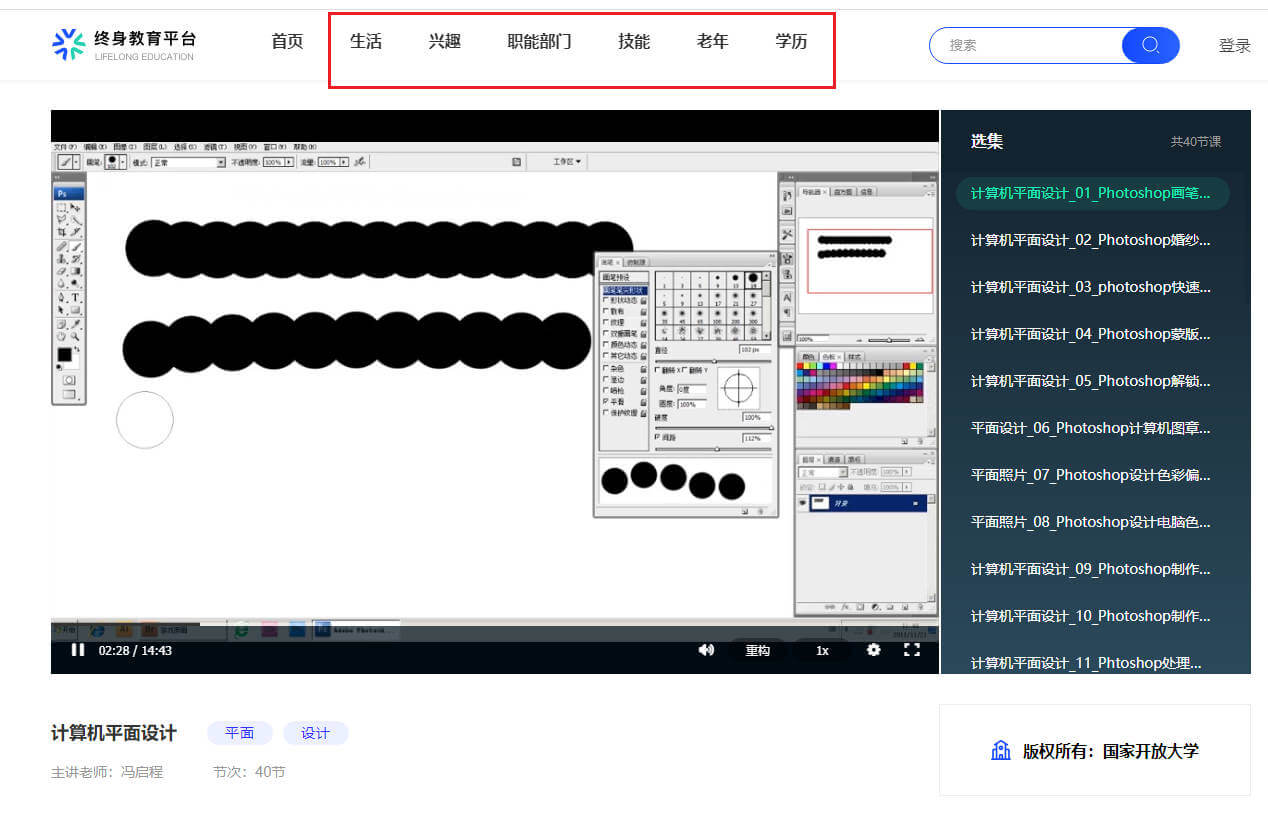Click the 节次：40节 text
Image resolution: width=1268 pixels, height=814 pixels.
tap(249, 772)
